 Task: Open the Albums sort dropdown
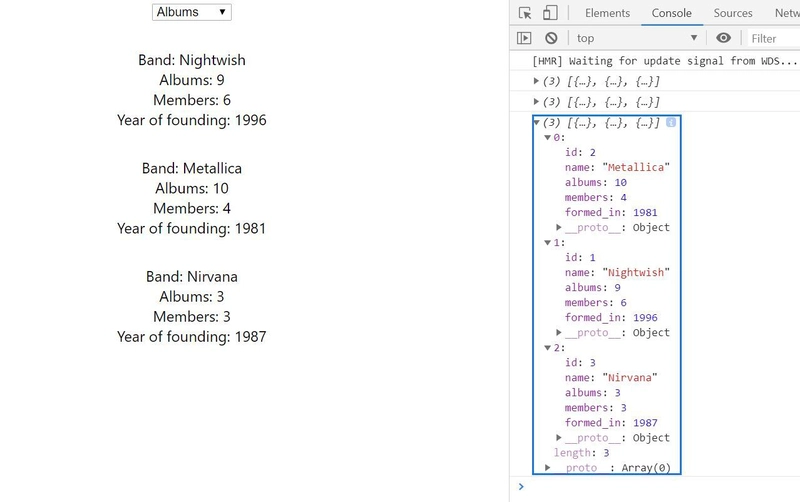point(192,12)
